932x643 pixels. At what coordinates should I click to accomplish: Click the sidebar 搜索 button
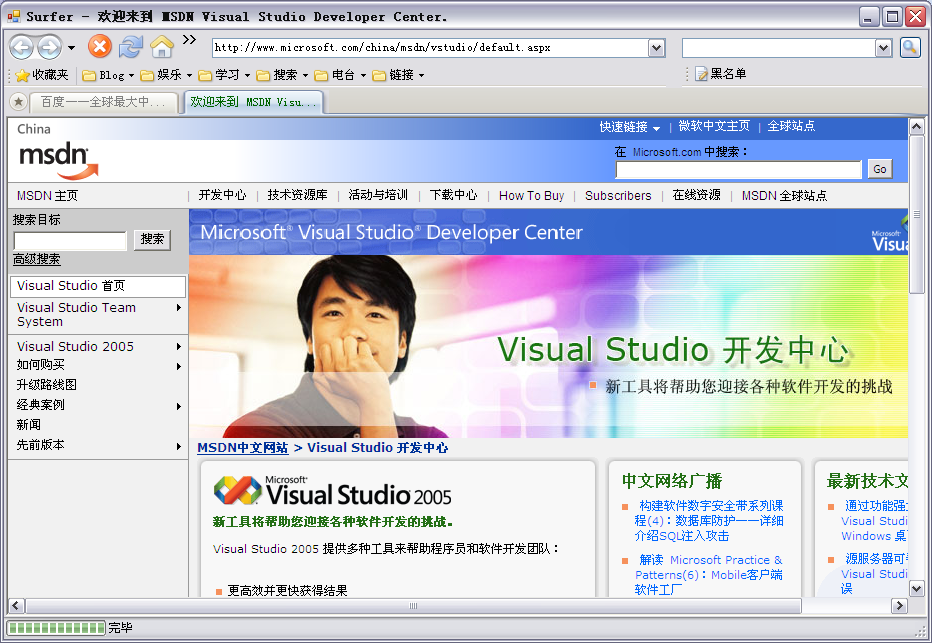coord(152,239)
